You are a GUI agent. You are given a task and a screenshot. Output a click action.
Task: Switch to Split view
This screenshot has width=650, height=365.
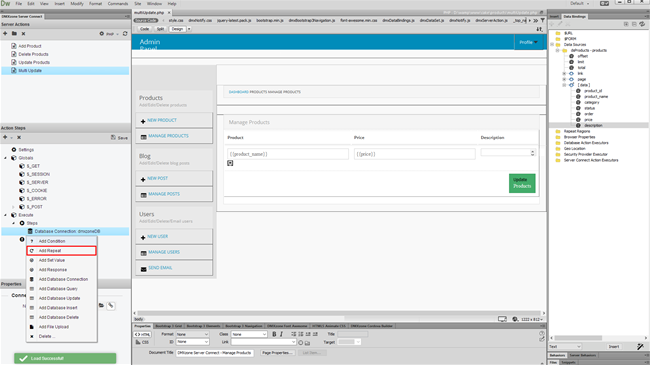tap(160, 29)
